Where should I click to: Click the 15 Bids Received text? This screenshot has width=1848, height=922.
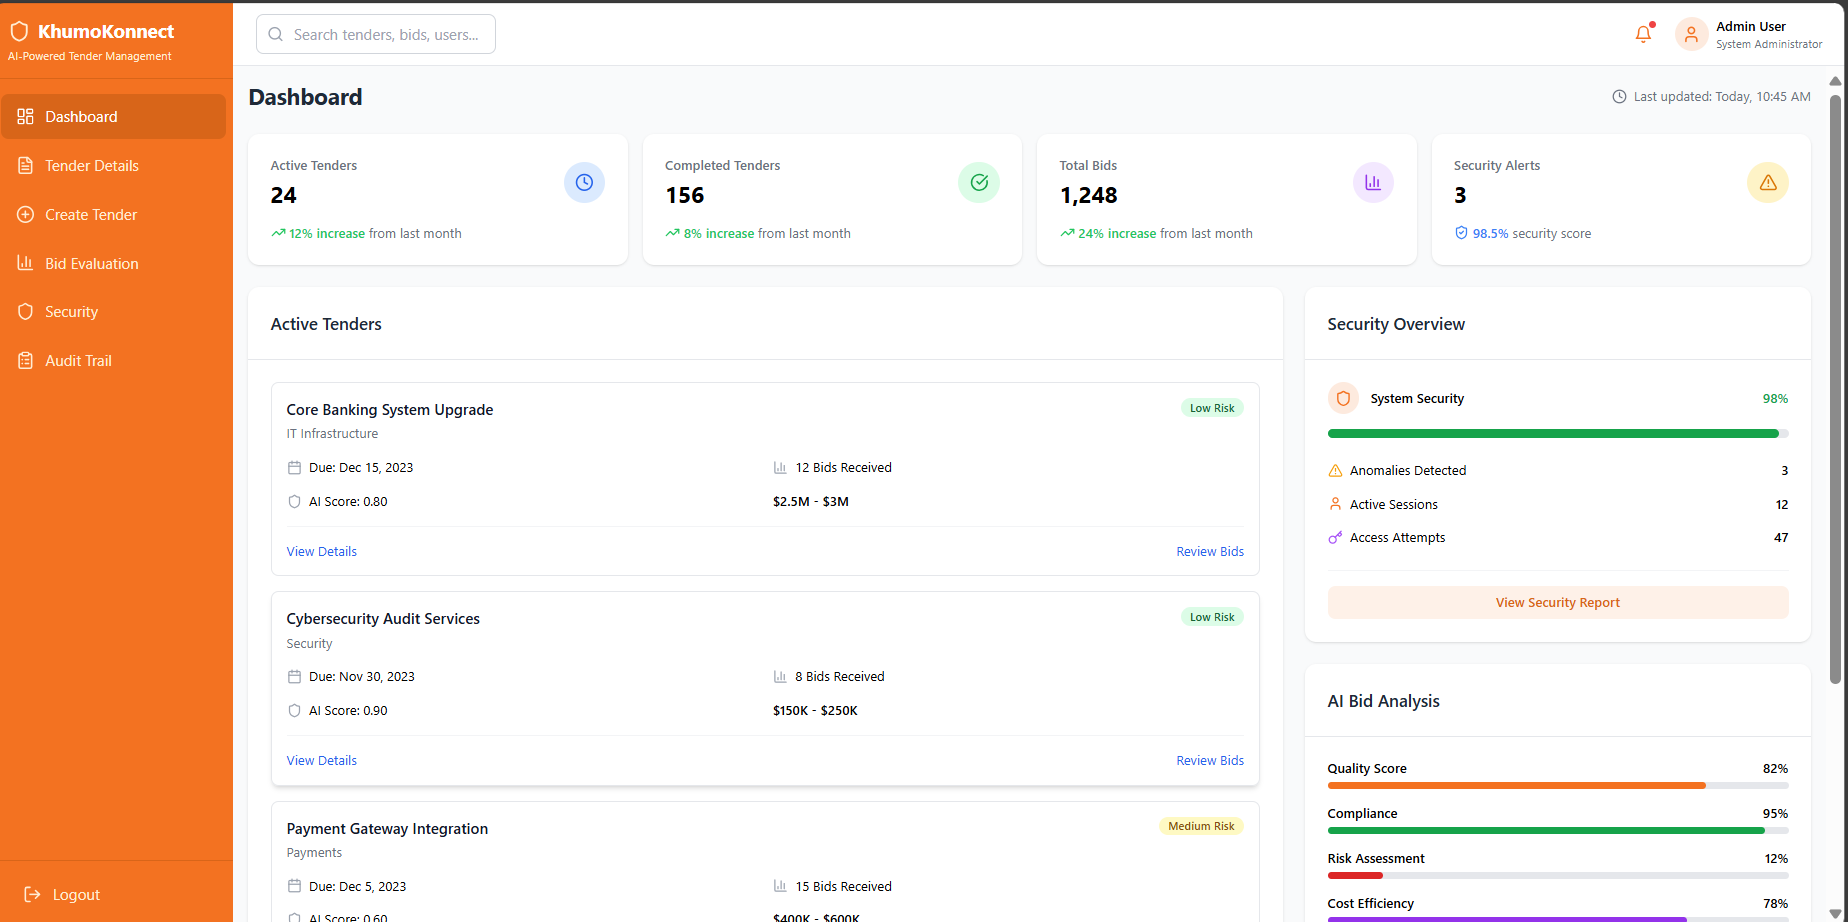[x=843, y=886]
